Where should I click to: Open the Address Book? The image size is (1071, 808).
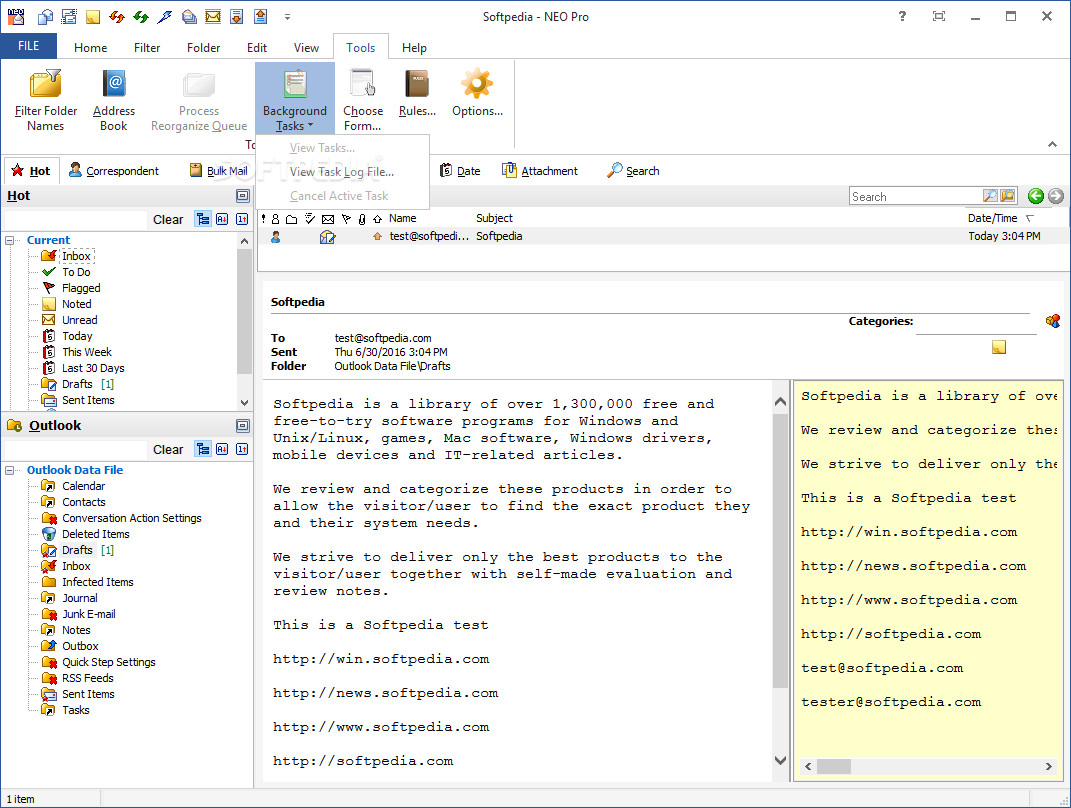point(113,100)
